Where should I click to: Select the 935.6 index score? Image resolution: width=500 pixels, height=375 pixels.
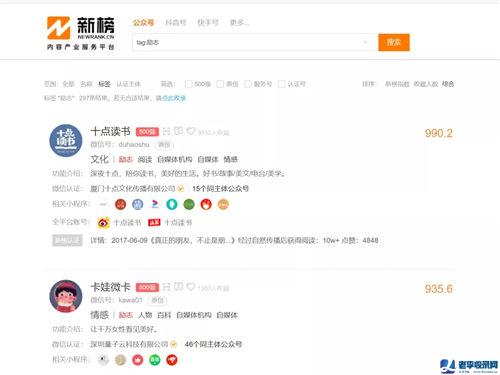click(x=438, y=289)
